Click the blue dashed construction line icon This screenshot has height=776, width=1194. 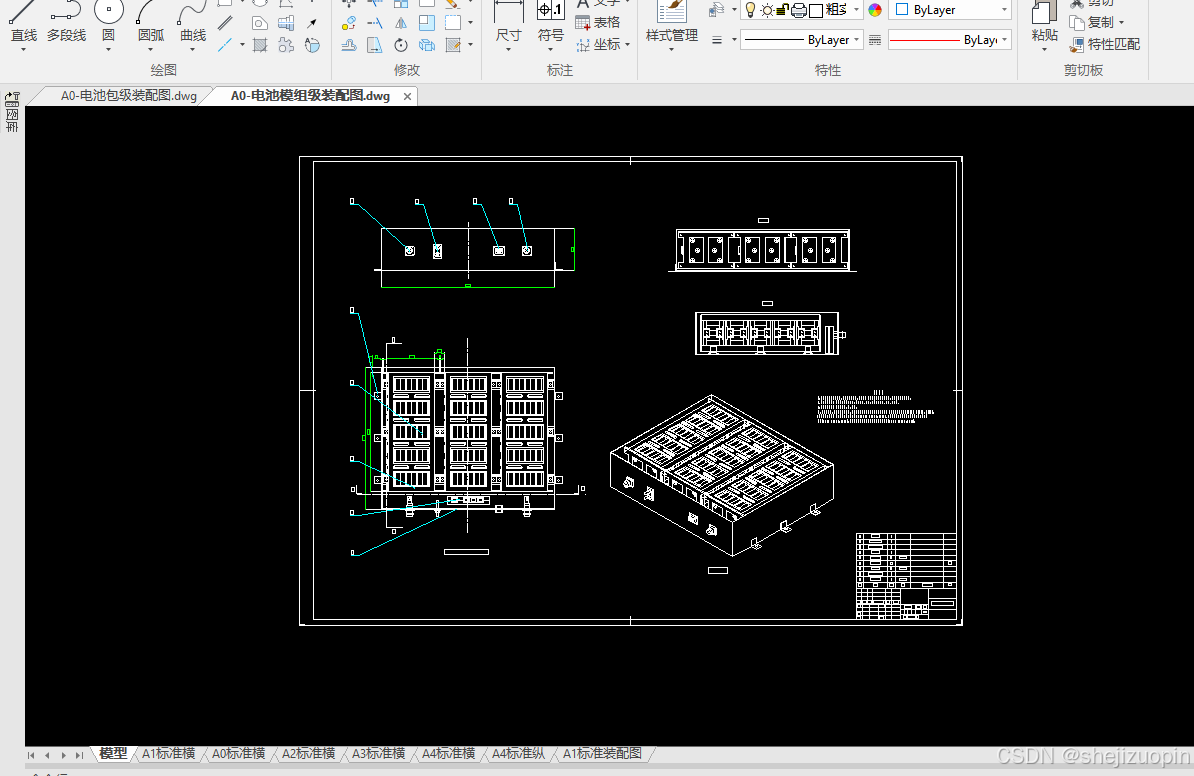tap(225, 45)
